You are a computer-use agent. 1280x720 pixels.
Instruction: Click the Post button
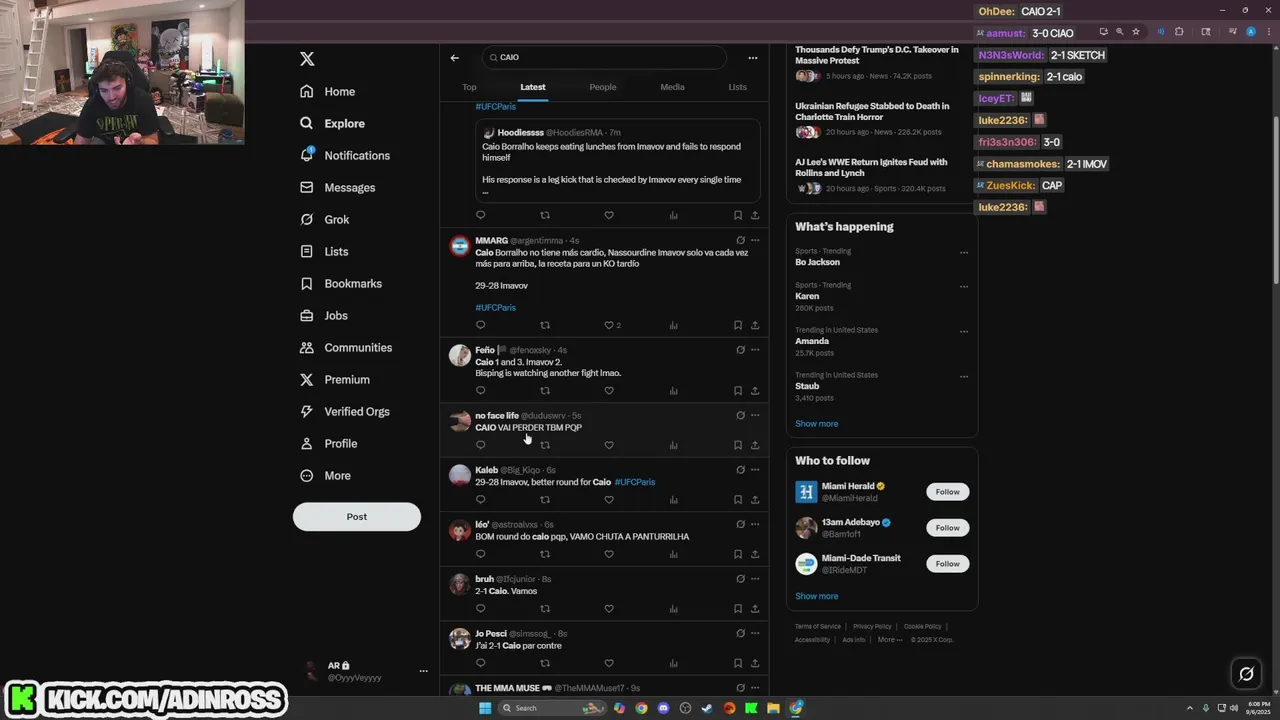coord(357,517)
